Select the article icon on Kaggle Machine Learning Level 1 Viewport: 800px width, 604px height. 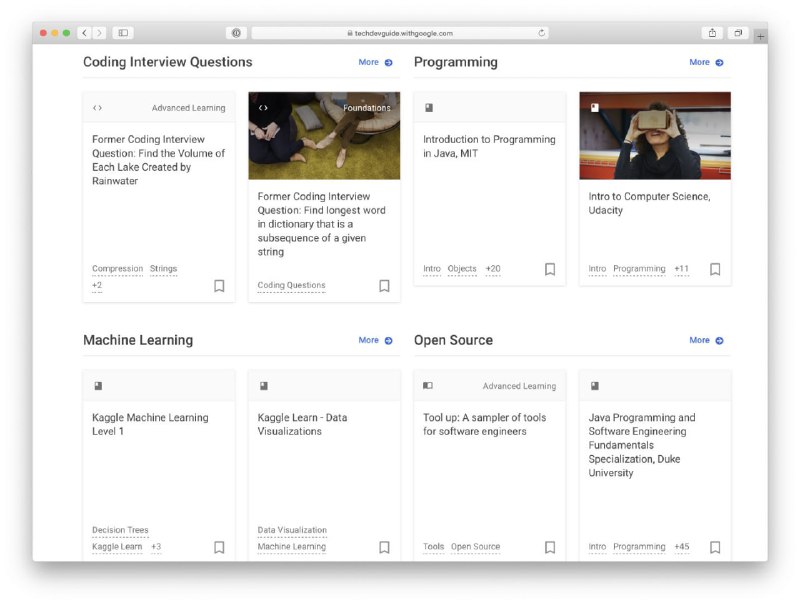(95, 385)
